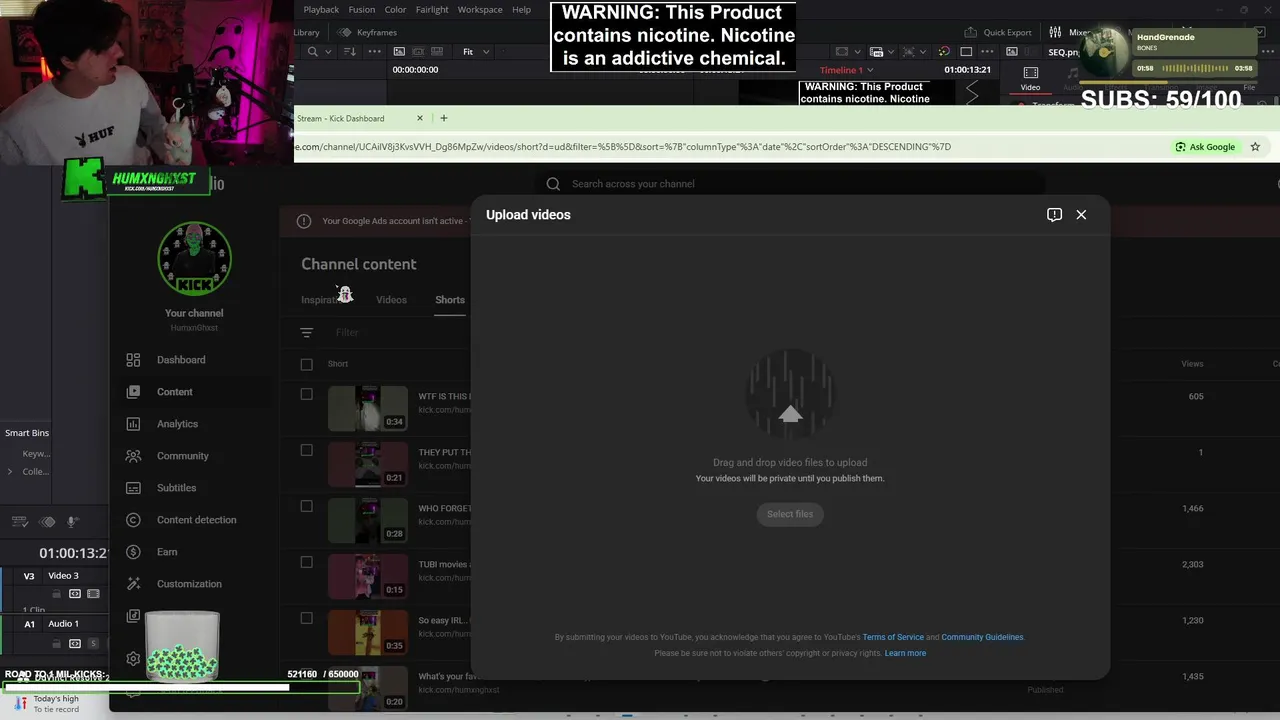Open the Fit zoom dropdown in DaVinci viewer

[x=476, y=52]
